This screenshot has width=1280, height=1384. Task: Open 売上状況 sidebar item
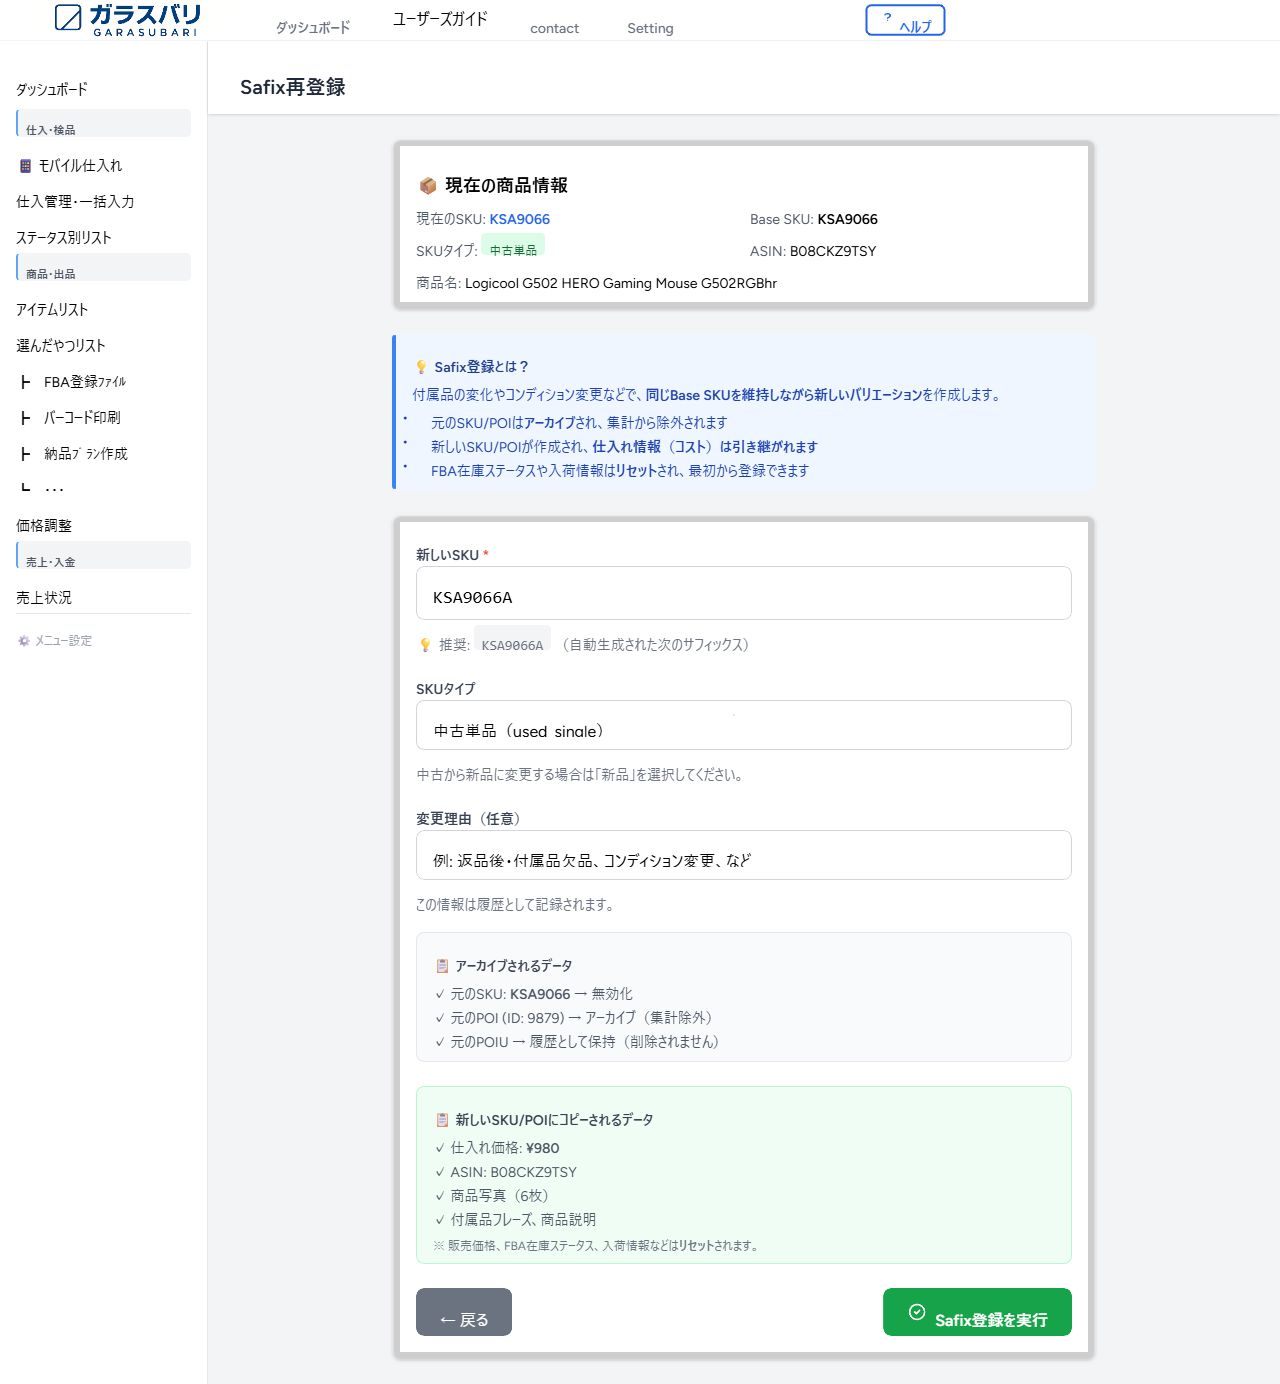44,598
